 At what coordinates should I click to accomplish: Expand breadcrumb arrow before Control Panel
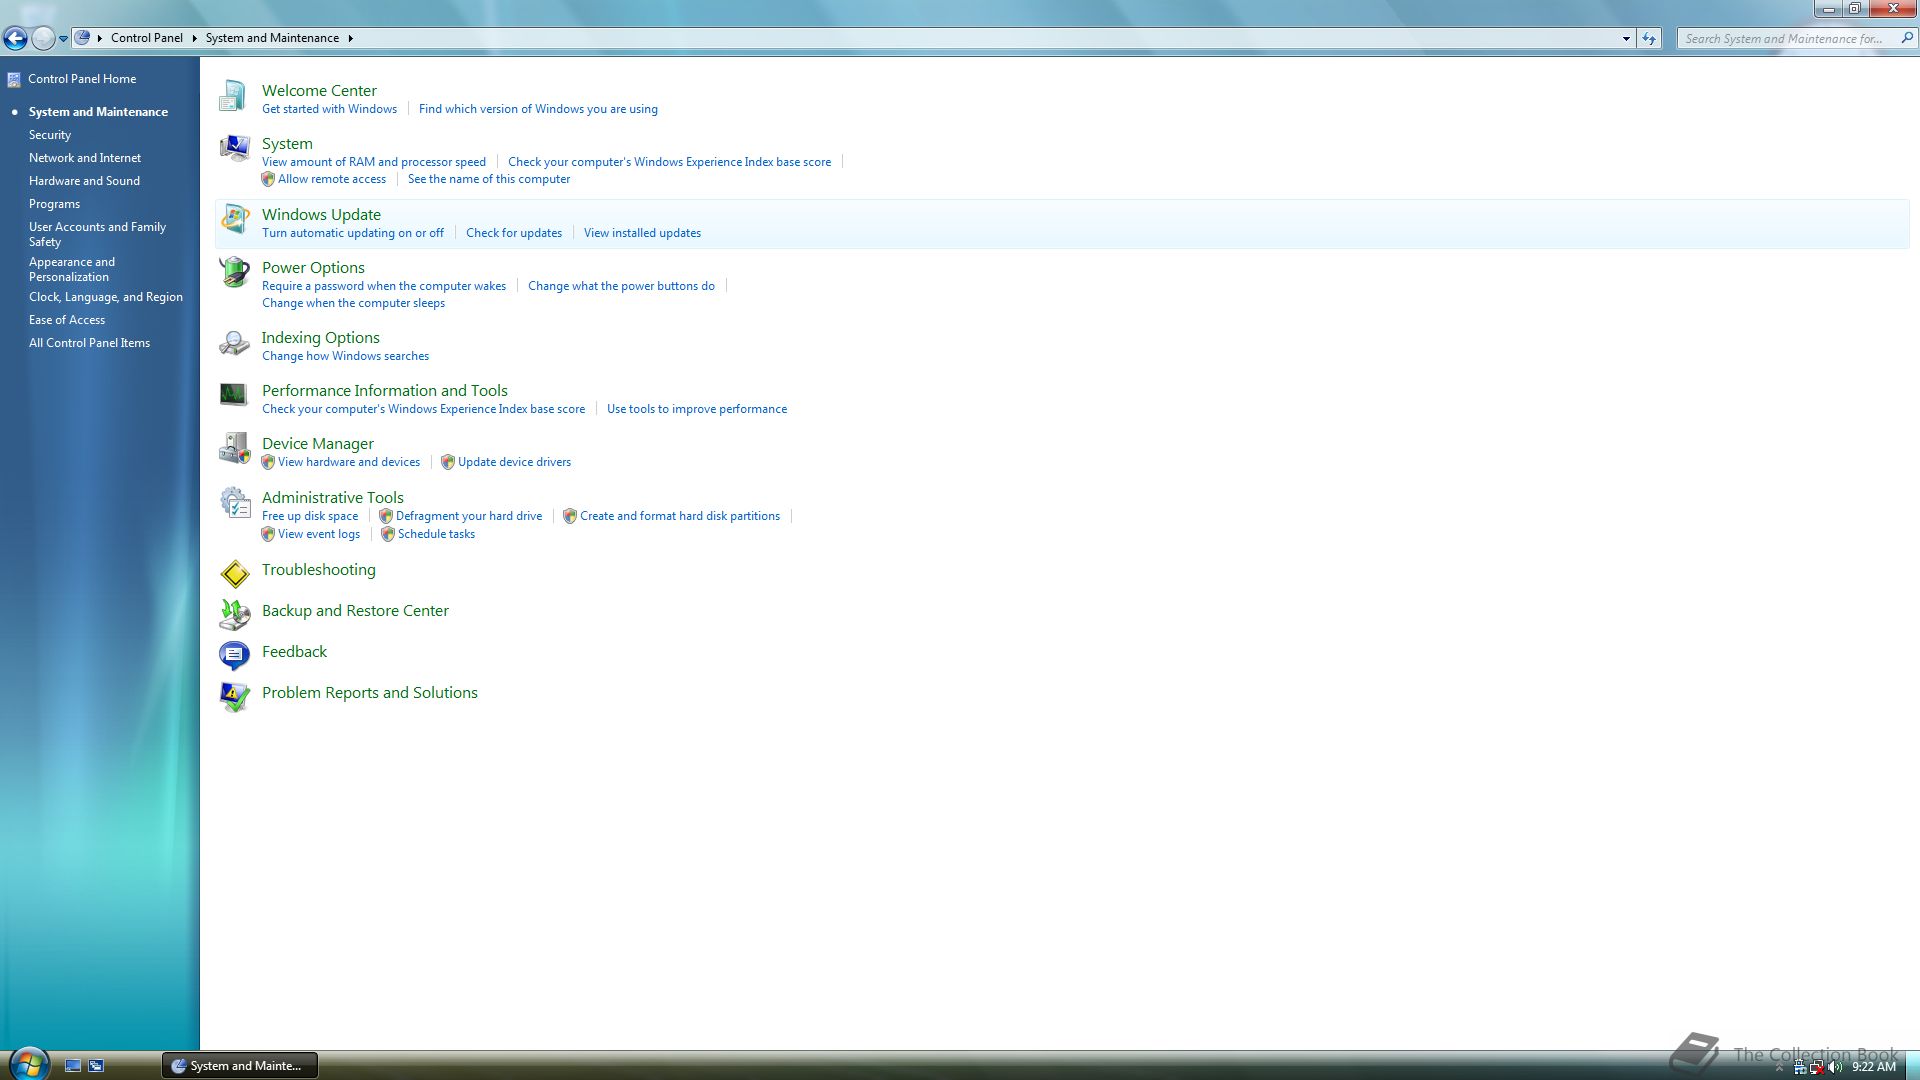point(100,38)
